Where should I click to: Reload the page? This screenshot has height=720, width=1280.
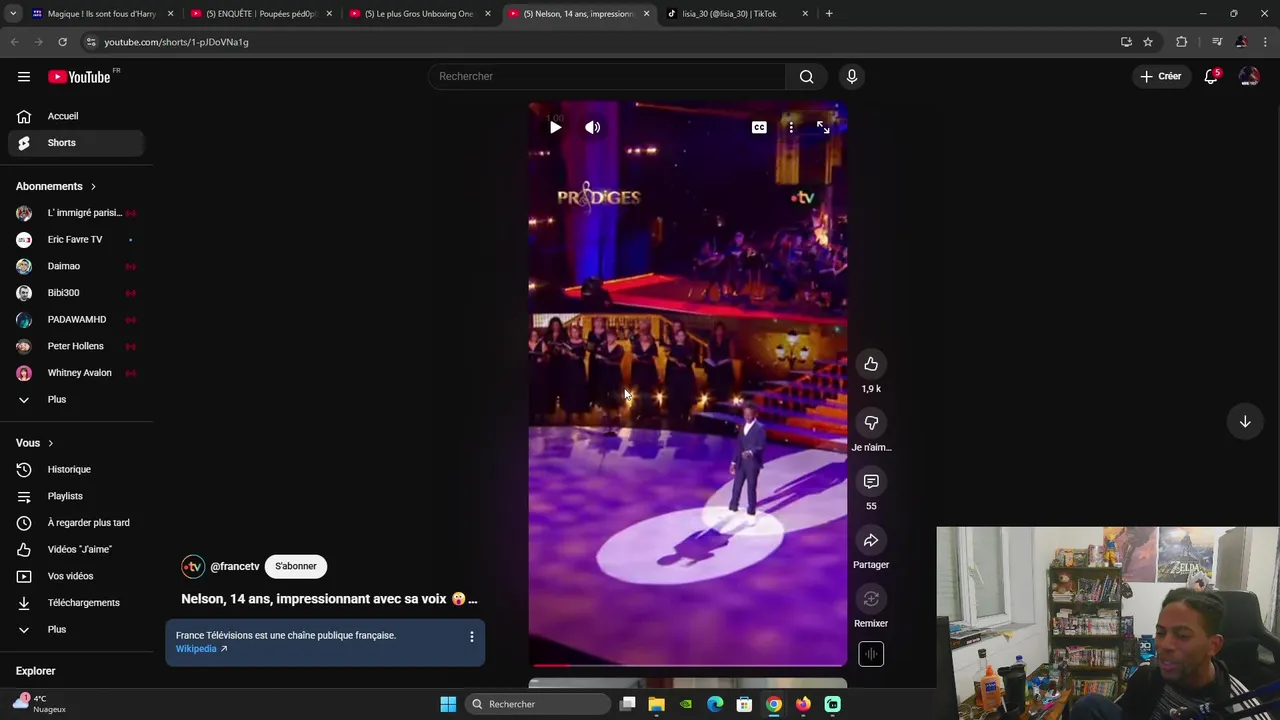pyautogui.click(x=62, y=42)
